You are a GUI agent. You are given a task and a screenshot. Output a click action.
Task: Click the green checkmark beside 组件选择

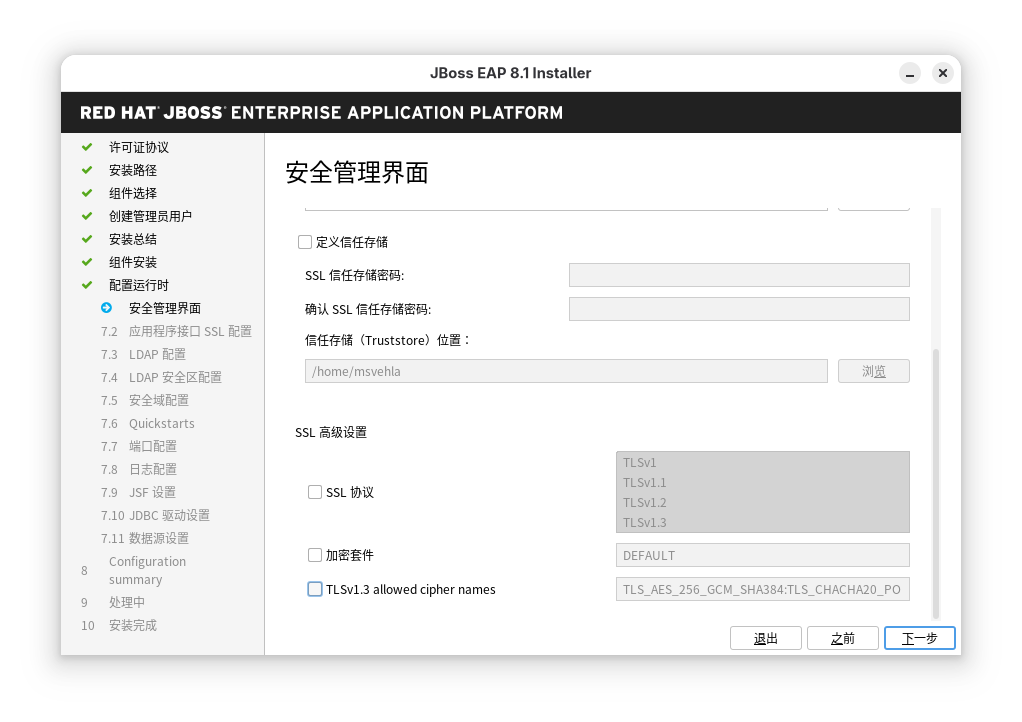[87, 193]
